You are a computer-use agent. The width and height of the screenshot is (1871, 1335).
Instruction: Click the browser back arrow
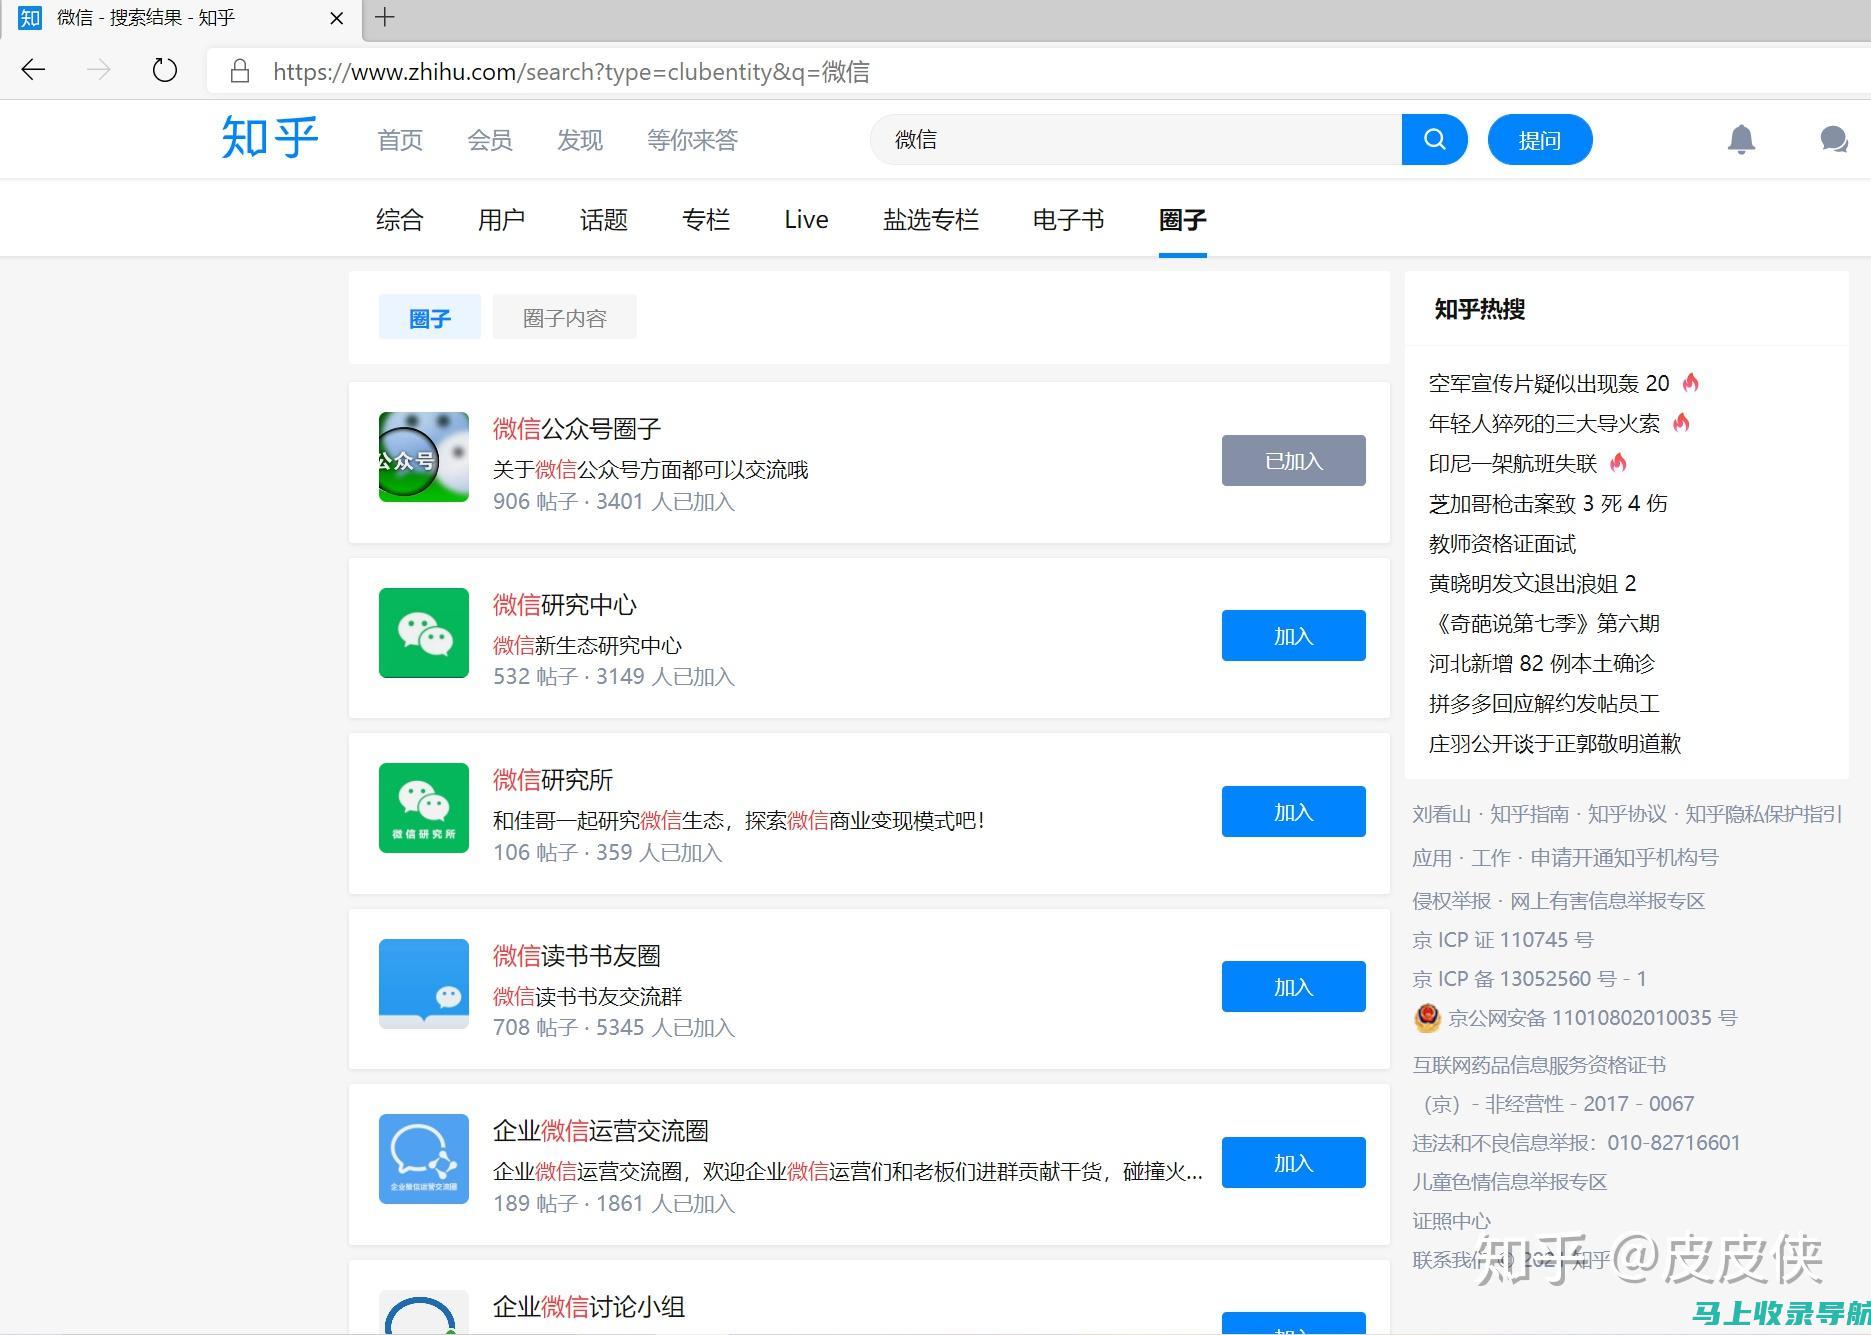point(33,69)
